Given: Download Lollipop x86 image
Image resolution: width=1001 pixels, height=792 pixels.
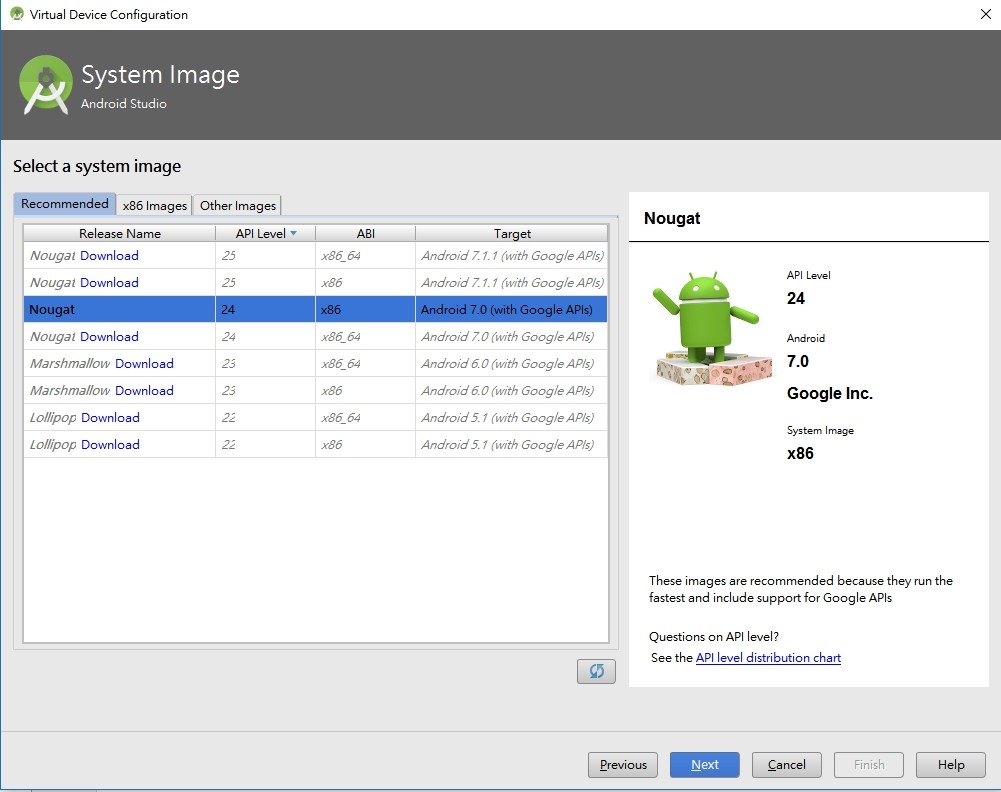Looking at the screenshot, I should coord(110,444).
